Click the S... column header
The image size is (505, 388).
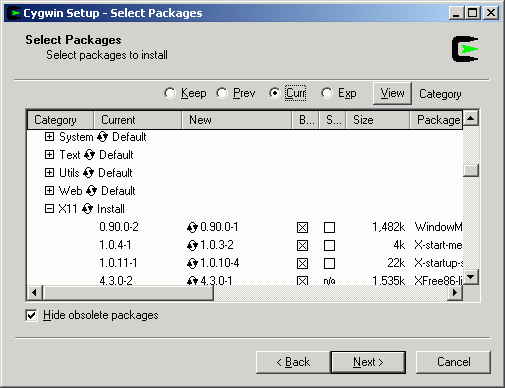click(333, 120)
